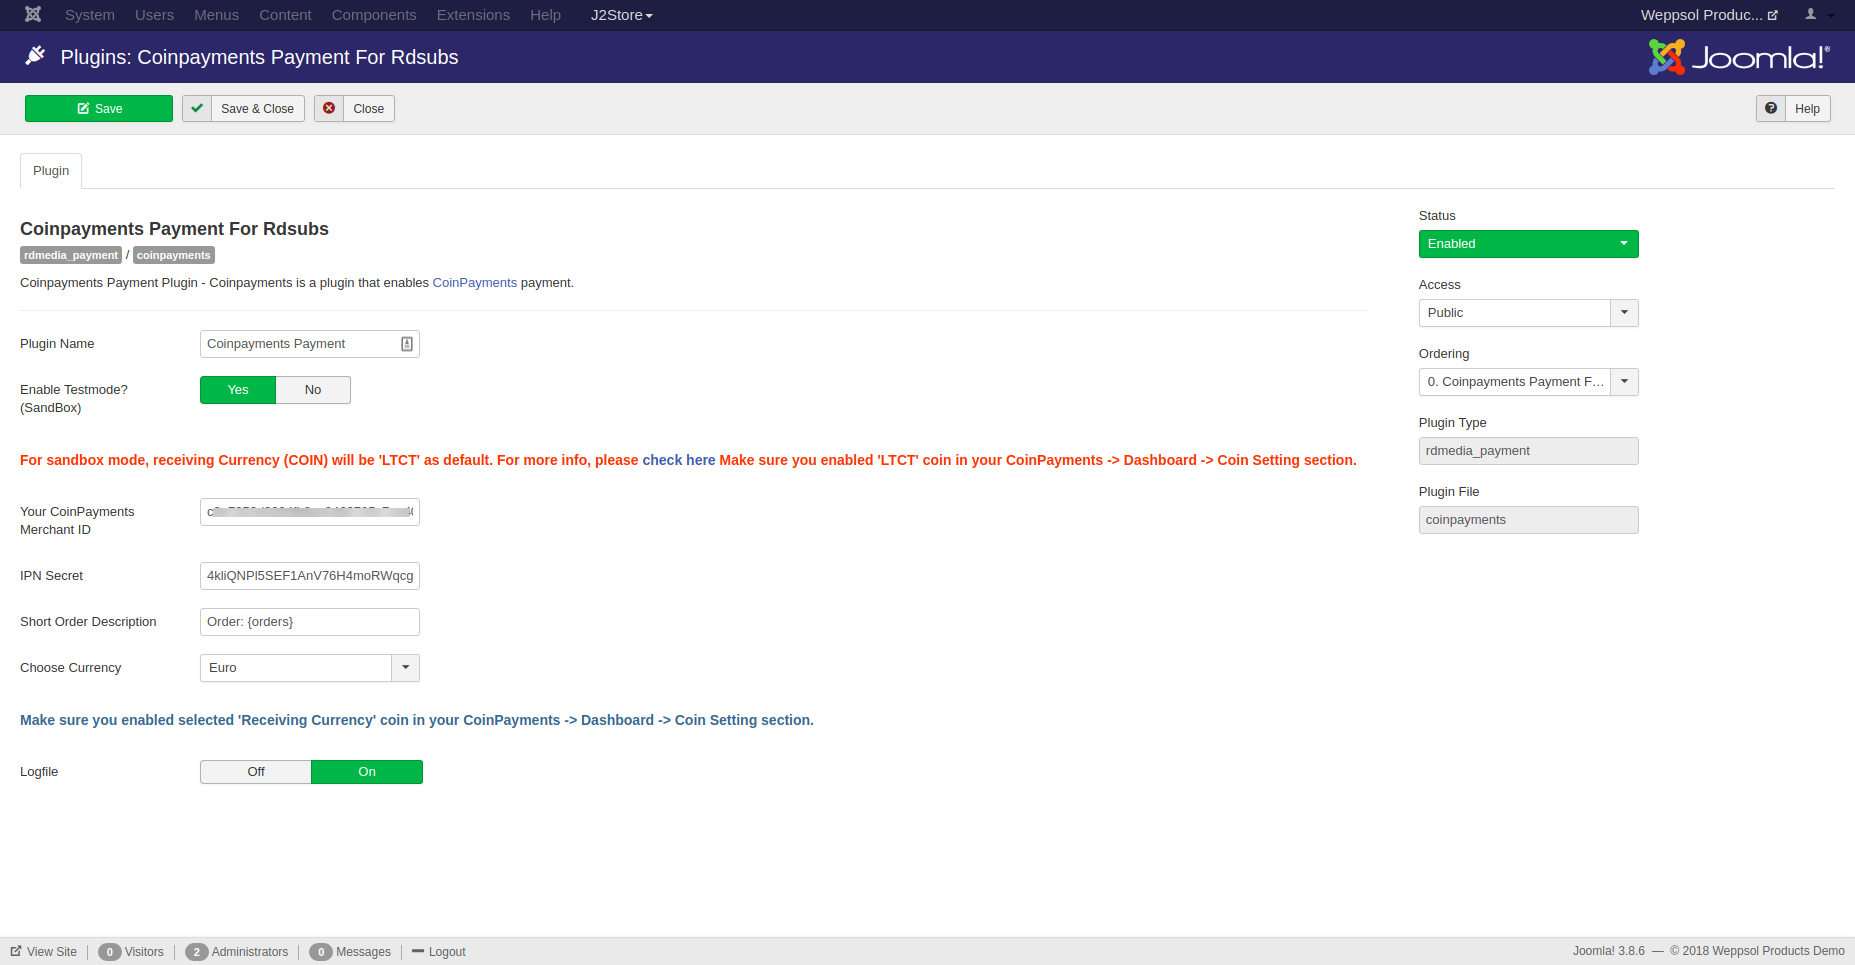Image resolution: width=1855 pixels, height=965 pixels.
Task: Click the Short Order Description field
Action: click(310, 622)
